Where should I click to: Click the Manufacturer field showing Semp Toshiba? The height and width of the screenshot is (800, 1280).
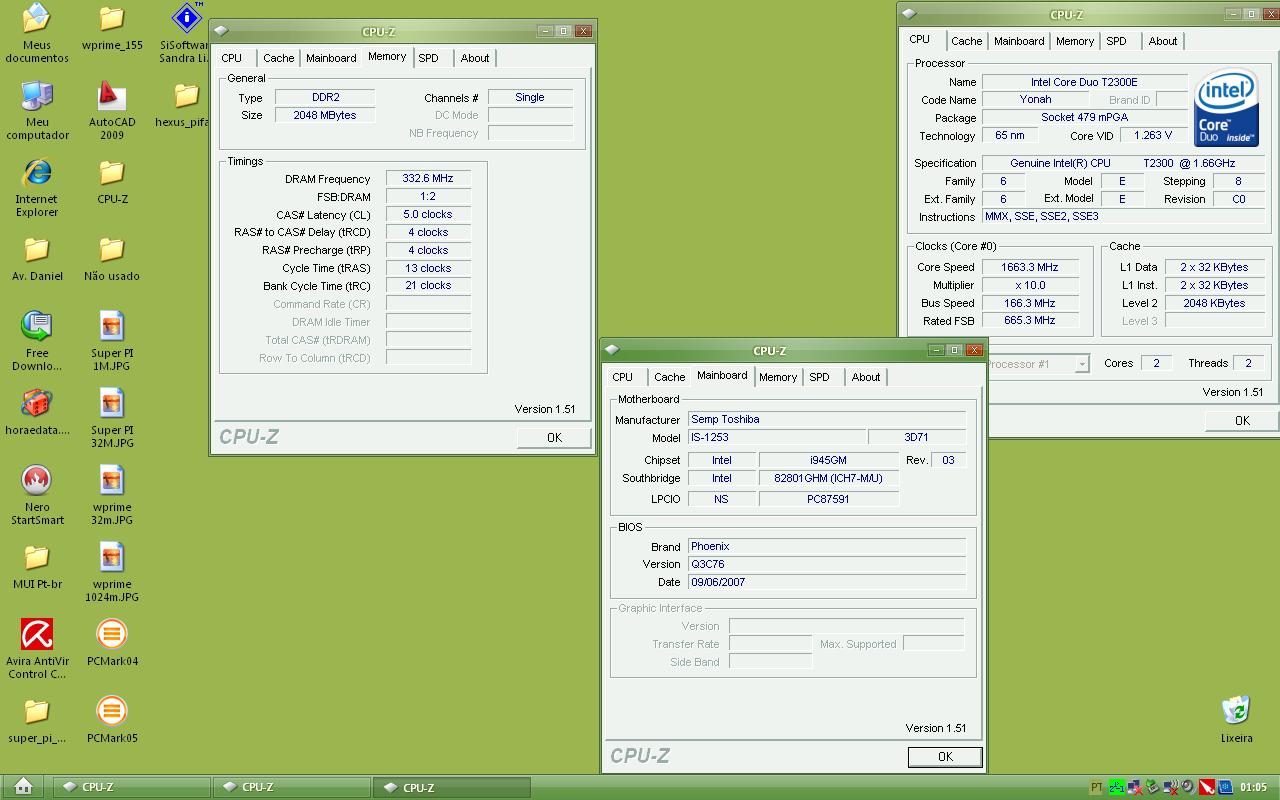827,419
